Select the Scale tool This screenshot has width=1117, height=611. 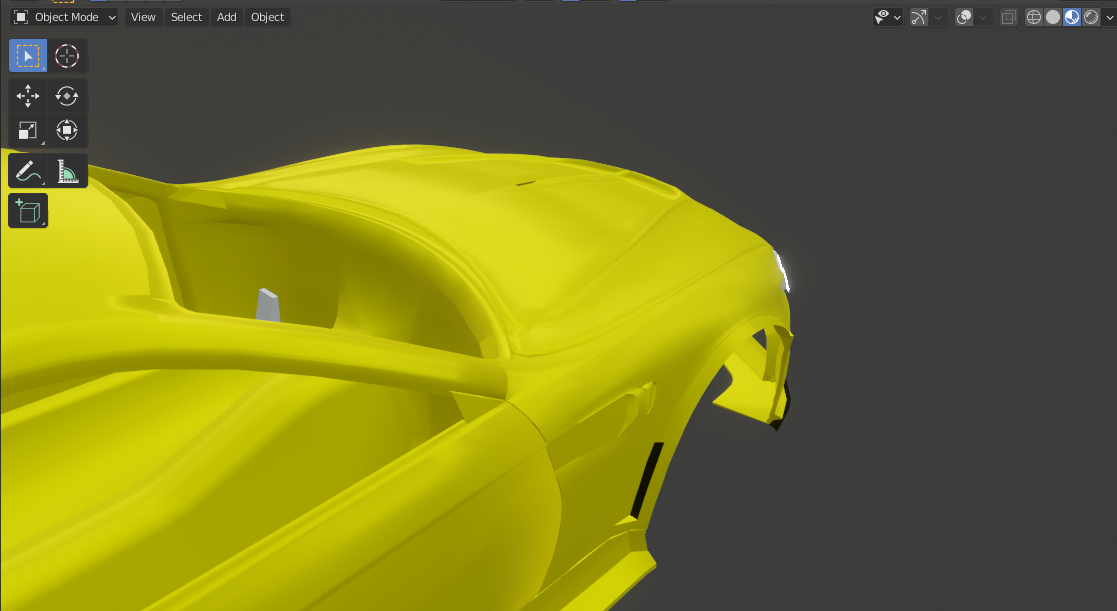point(28,130)
